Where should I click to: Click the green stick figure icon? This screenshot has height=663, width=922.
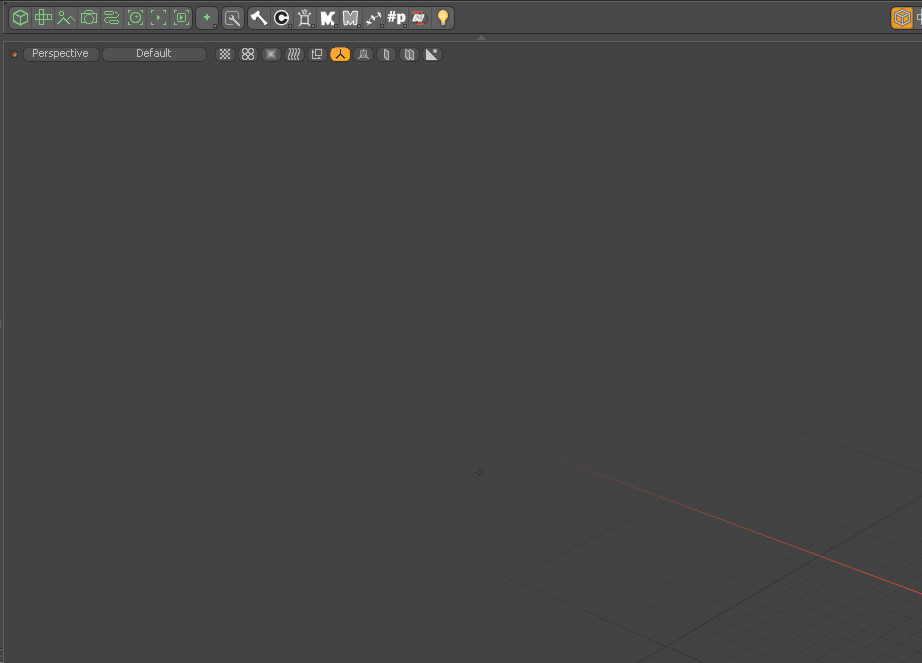click(x=66, y=18)
